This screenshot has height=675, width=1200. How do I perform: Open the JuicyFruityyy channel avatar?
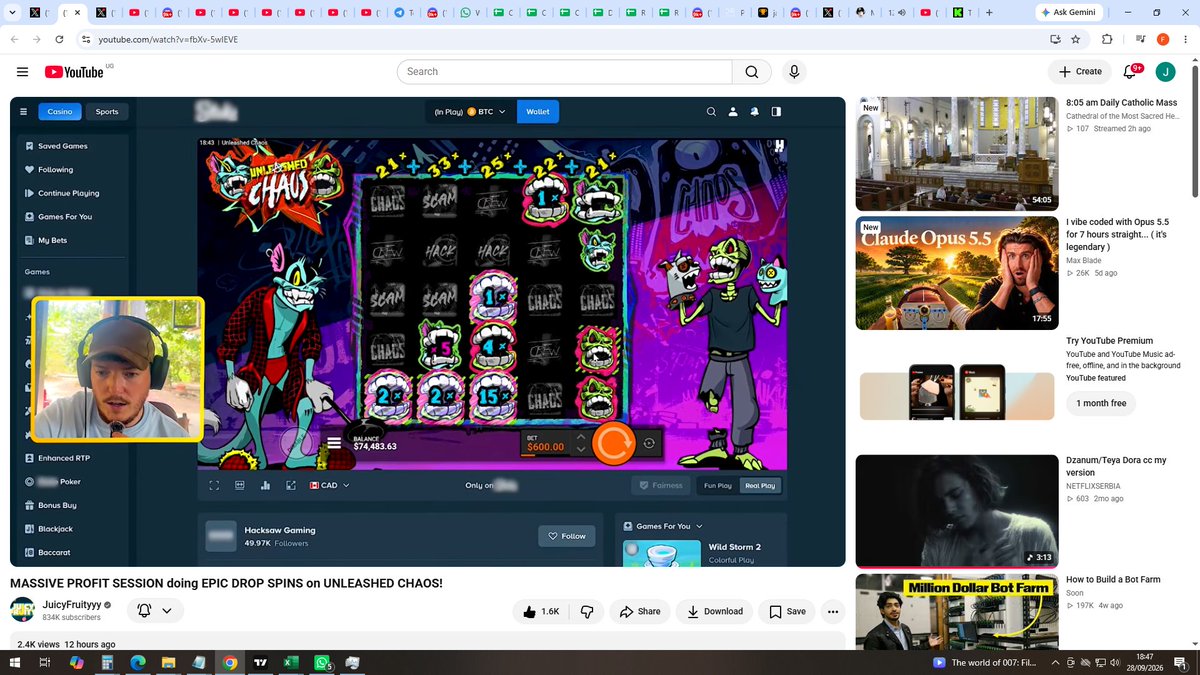tap(23, 610)
